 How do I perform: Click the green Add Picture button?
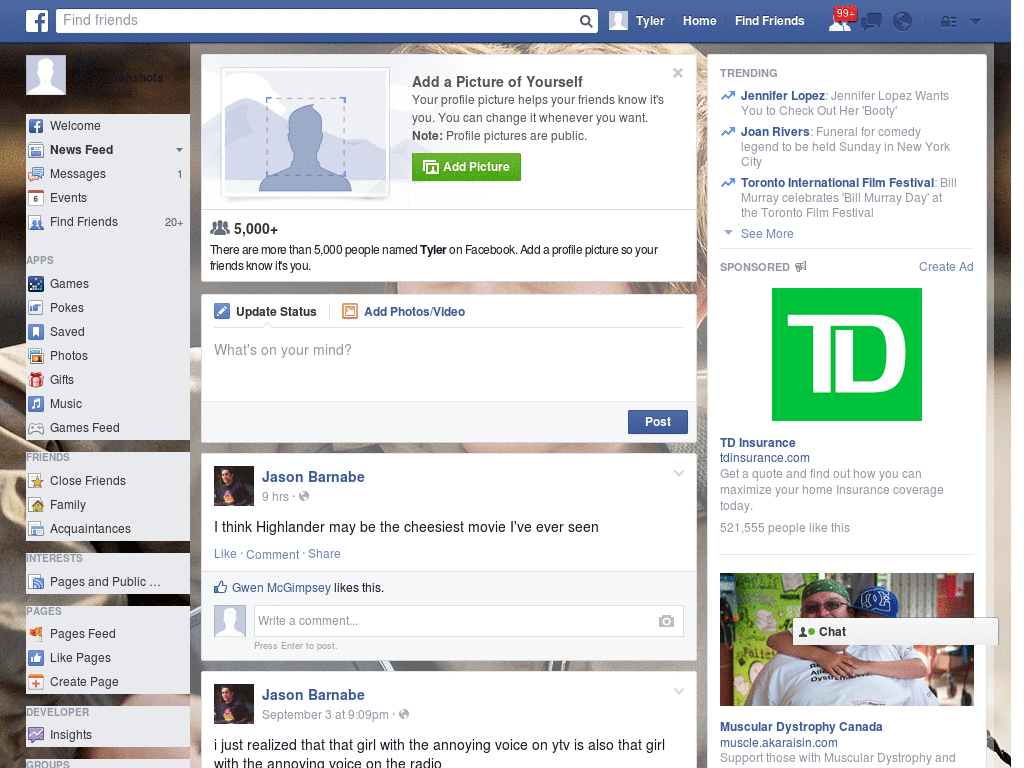click(x=466, y=167)
